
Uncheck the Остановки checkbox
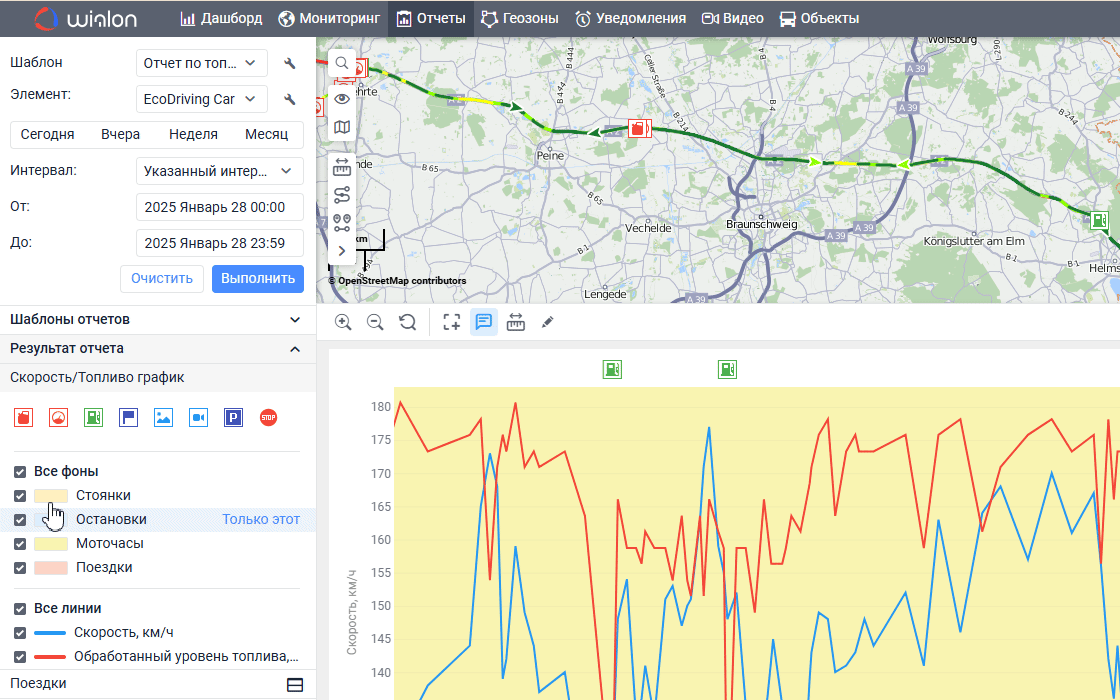[x=20, y=520]
